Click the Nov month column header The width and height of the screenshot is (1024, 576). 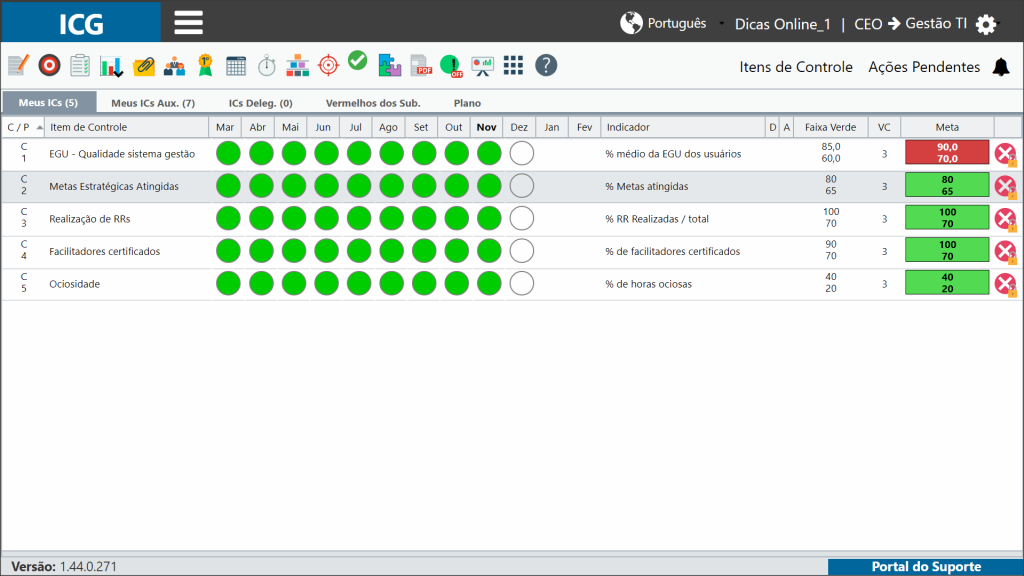tap(487, 127)
